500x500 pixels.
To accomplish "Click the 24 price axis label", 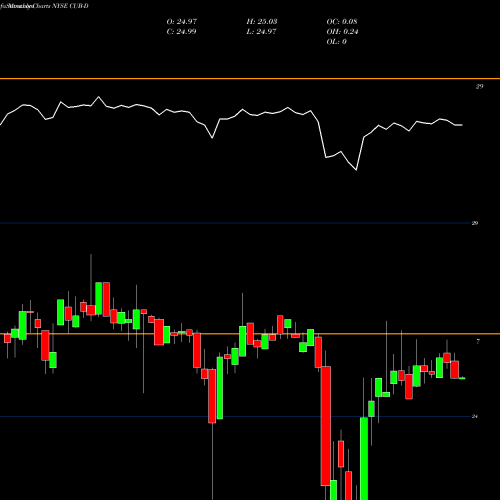I will (x=475, y=416).
